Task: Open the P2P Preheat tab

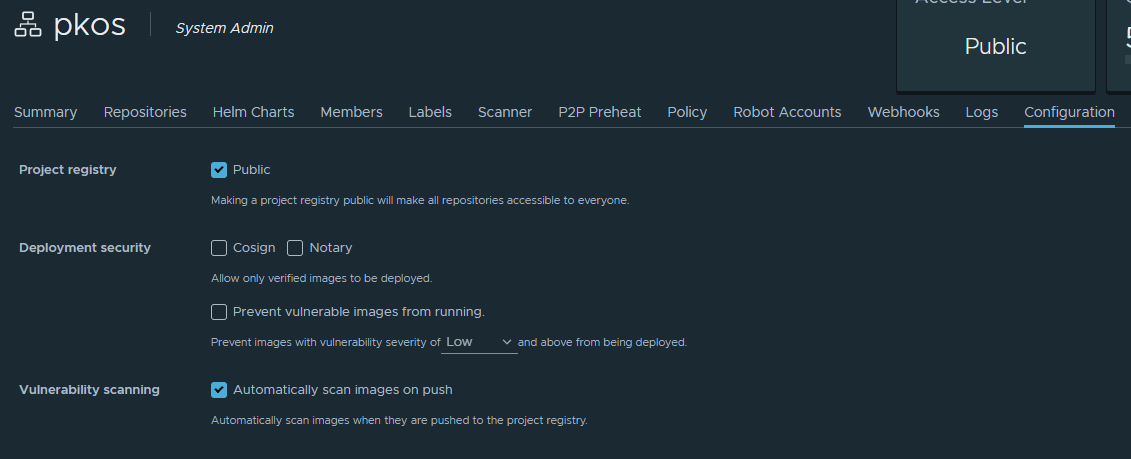Action: pyautogui.click(x=599, y=112)
